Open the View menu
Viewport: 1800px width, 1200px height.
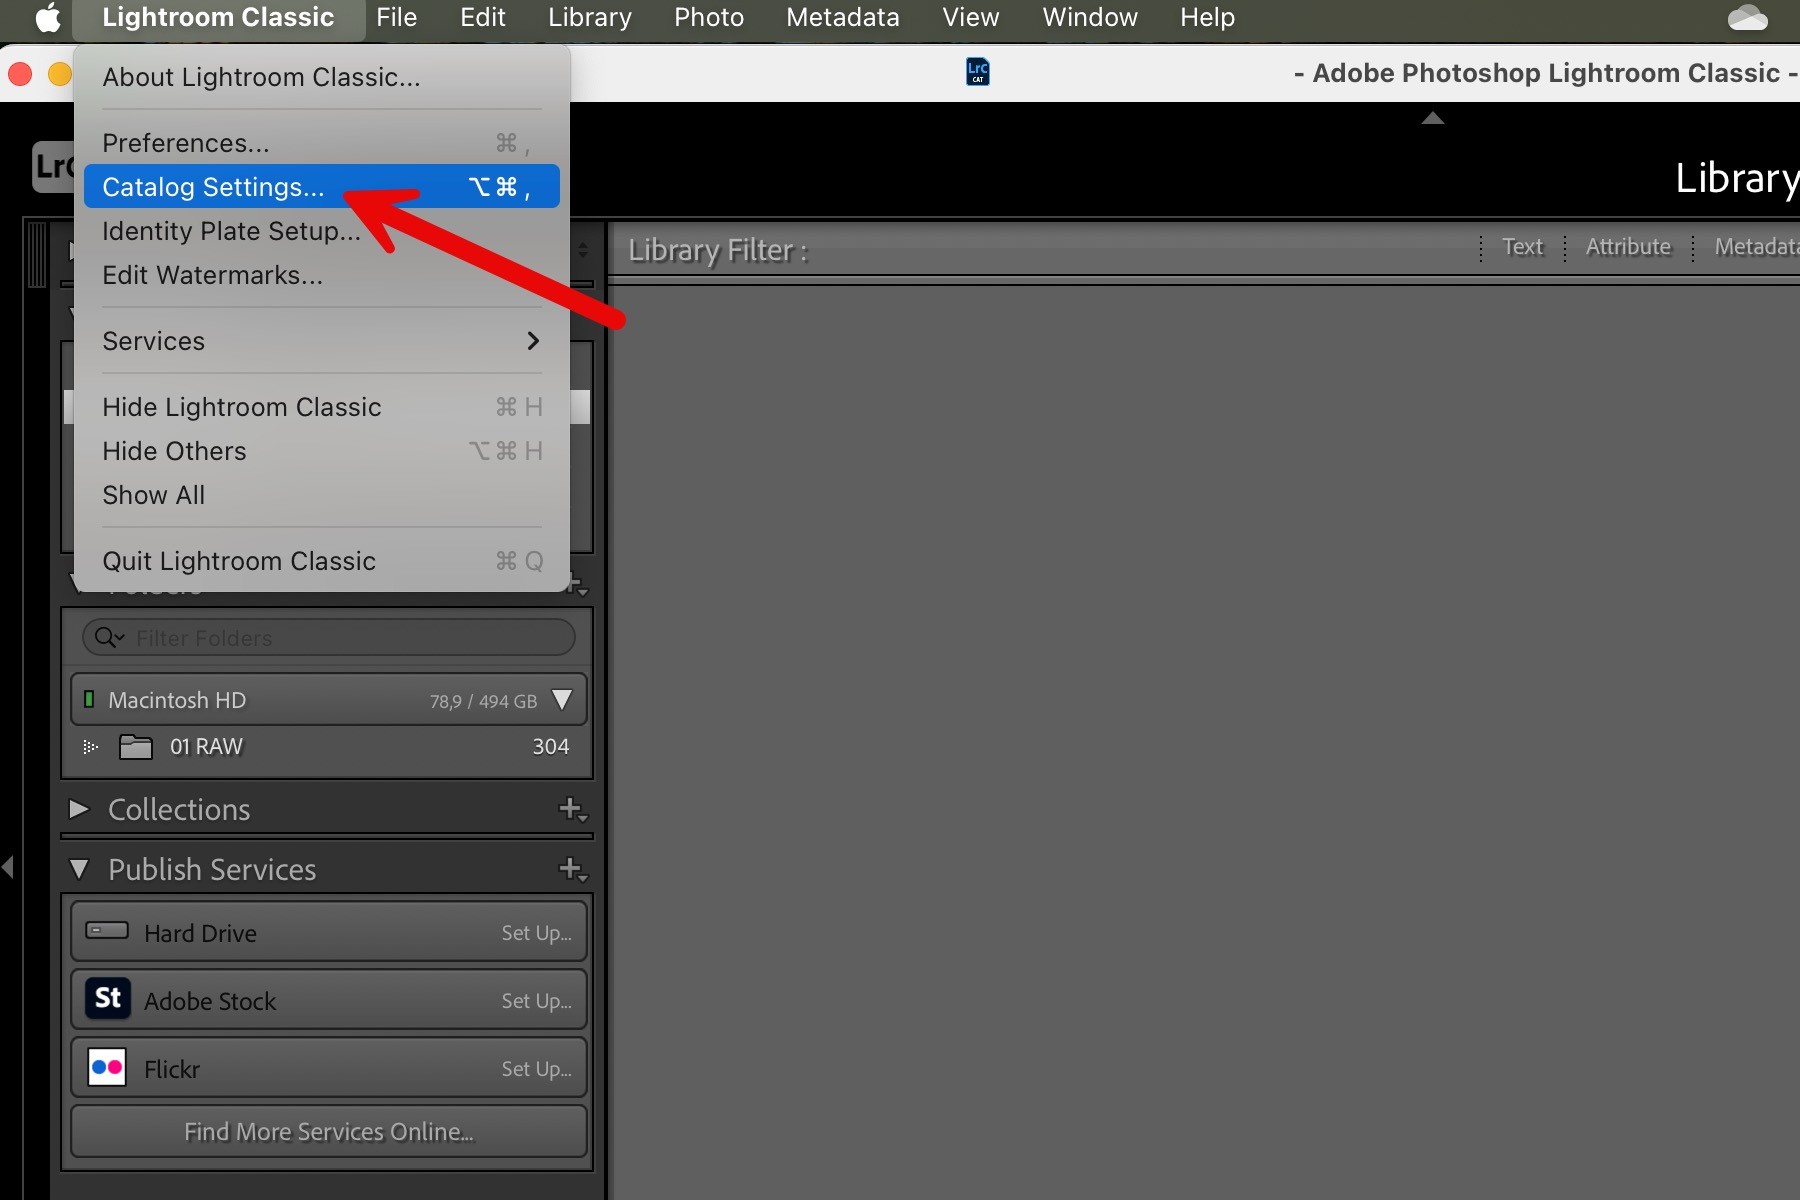pos(970,18)
